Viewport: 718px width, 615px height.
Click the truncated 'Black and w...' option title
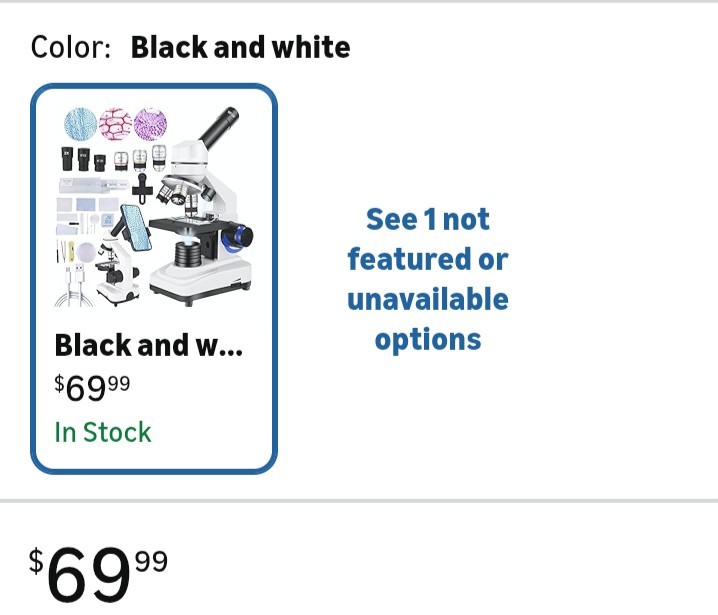pos(148,346)
